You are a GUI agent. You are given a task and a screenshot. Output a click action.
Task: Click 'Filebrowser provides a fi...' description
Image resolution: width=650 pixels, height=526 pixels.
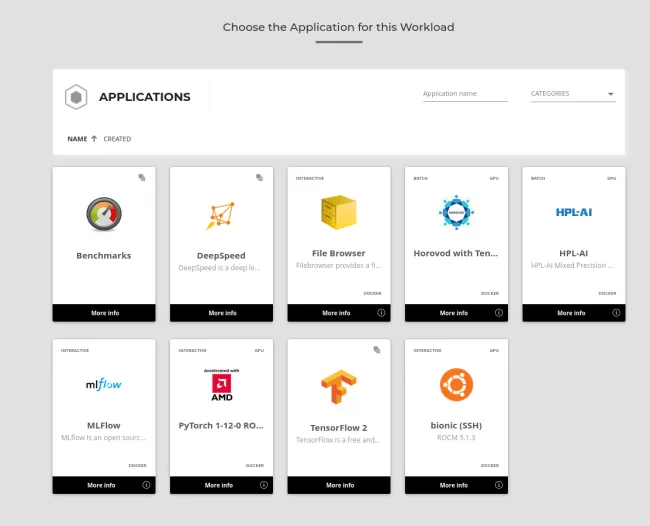pos(338,265)
